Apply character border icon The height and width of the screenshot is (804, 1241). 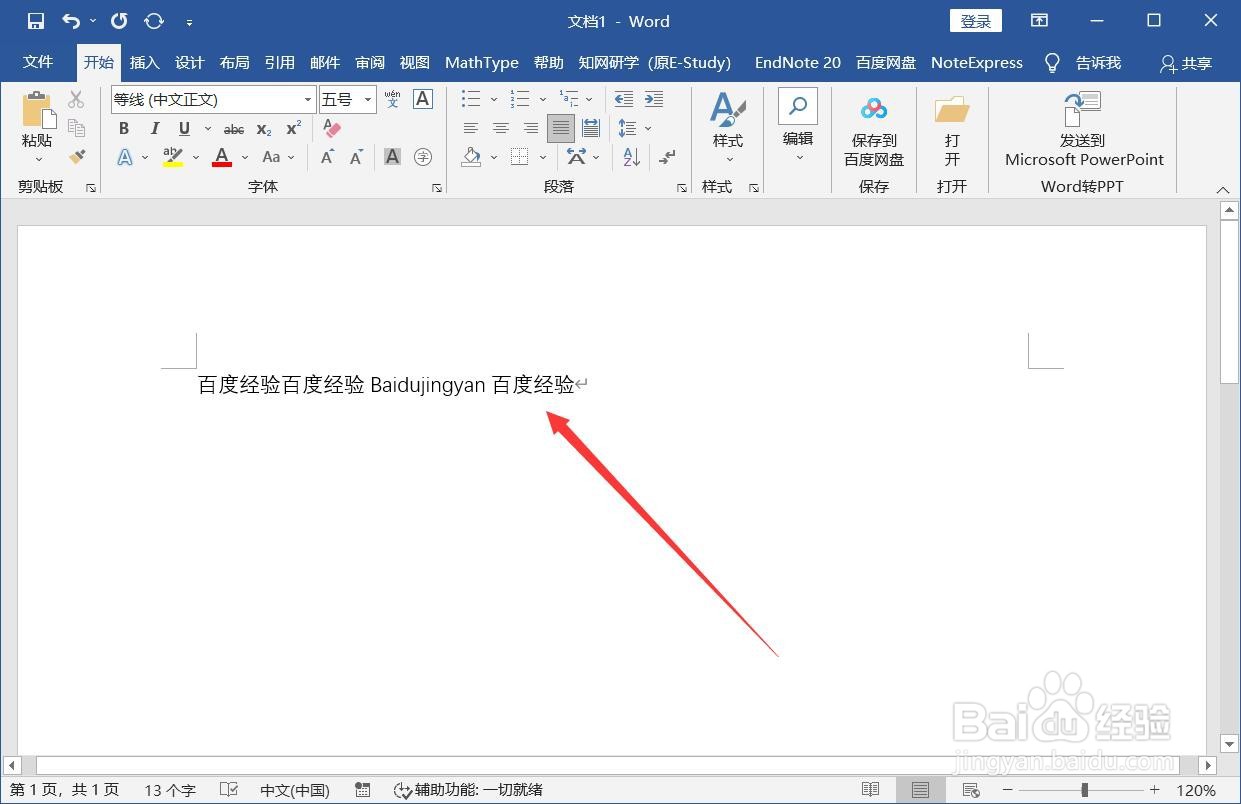(x=423, y=99)
